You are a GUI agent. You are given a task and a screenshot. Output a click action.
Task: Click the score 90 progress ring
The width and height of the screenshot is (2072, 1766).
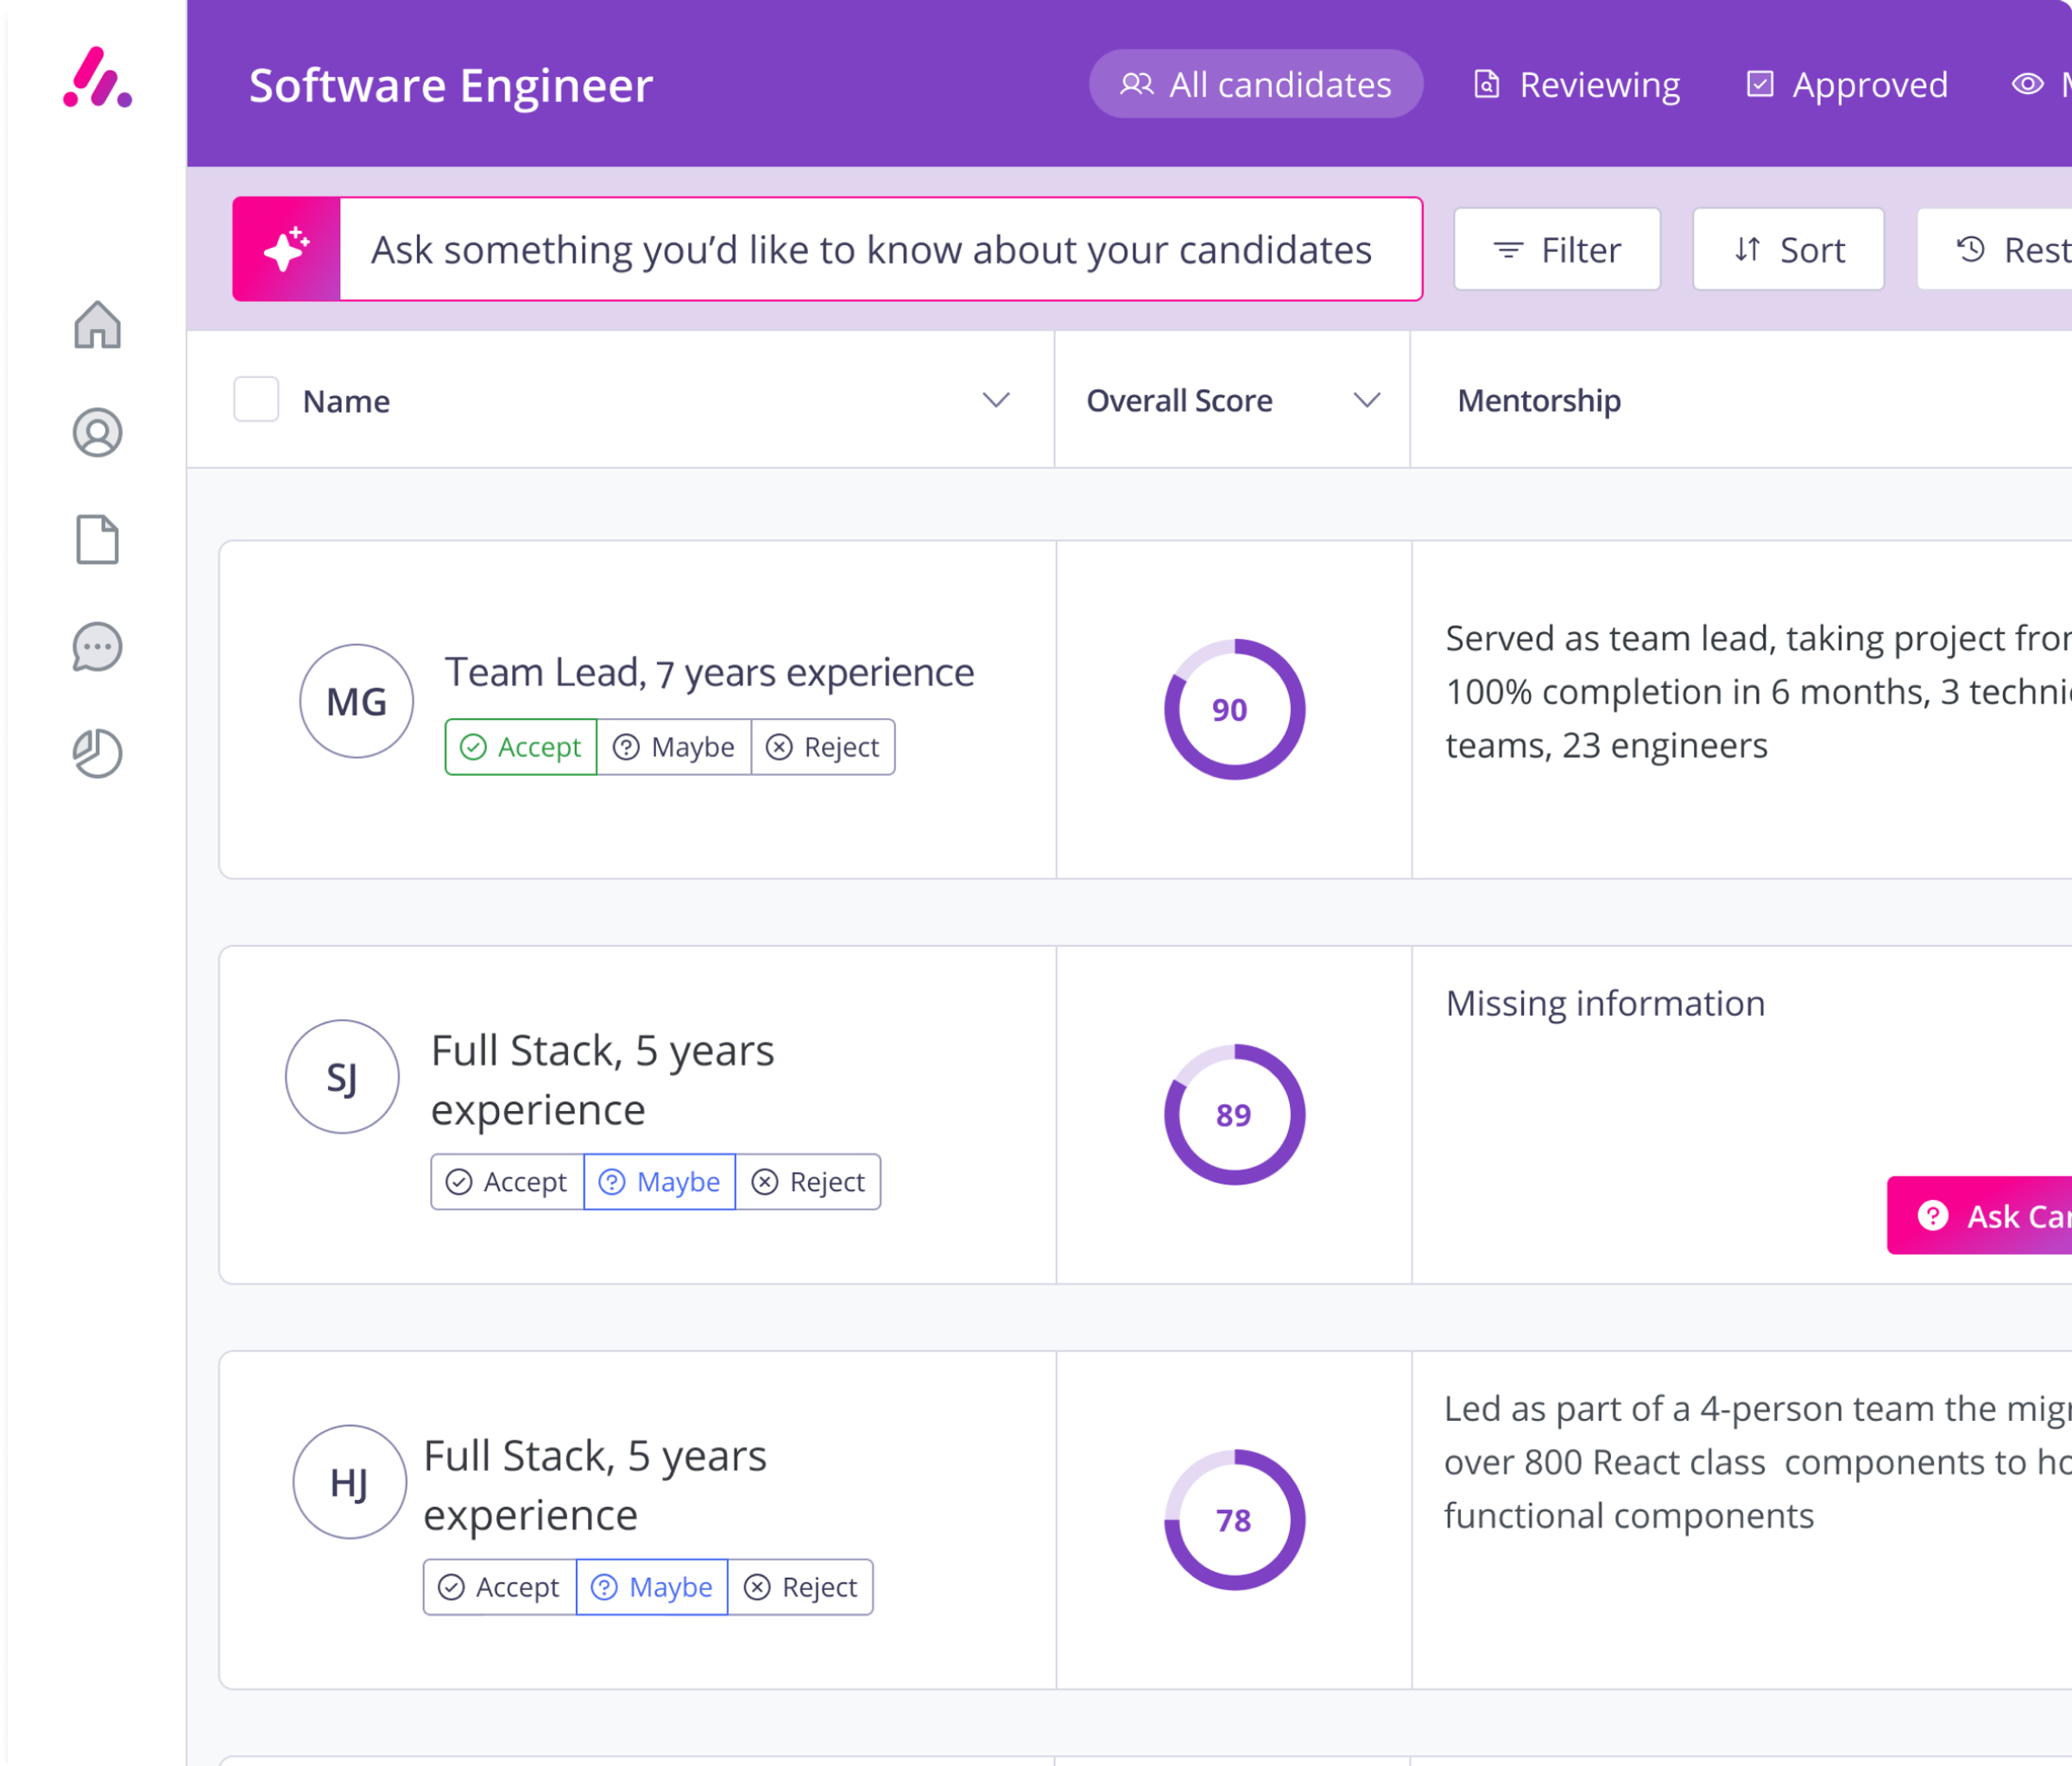[x=1234, y=709]
